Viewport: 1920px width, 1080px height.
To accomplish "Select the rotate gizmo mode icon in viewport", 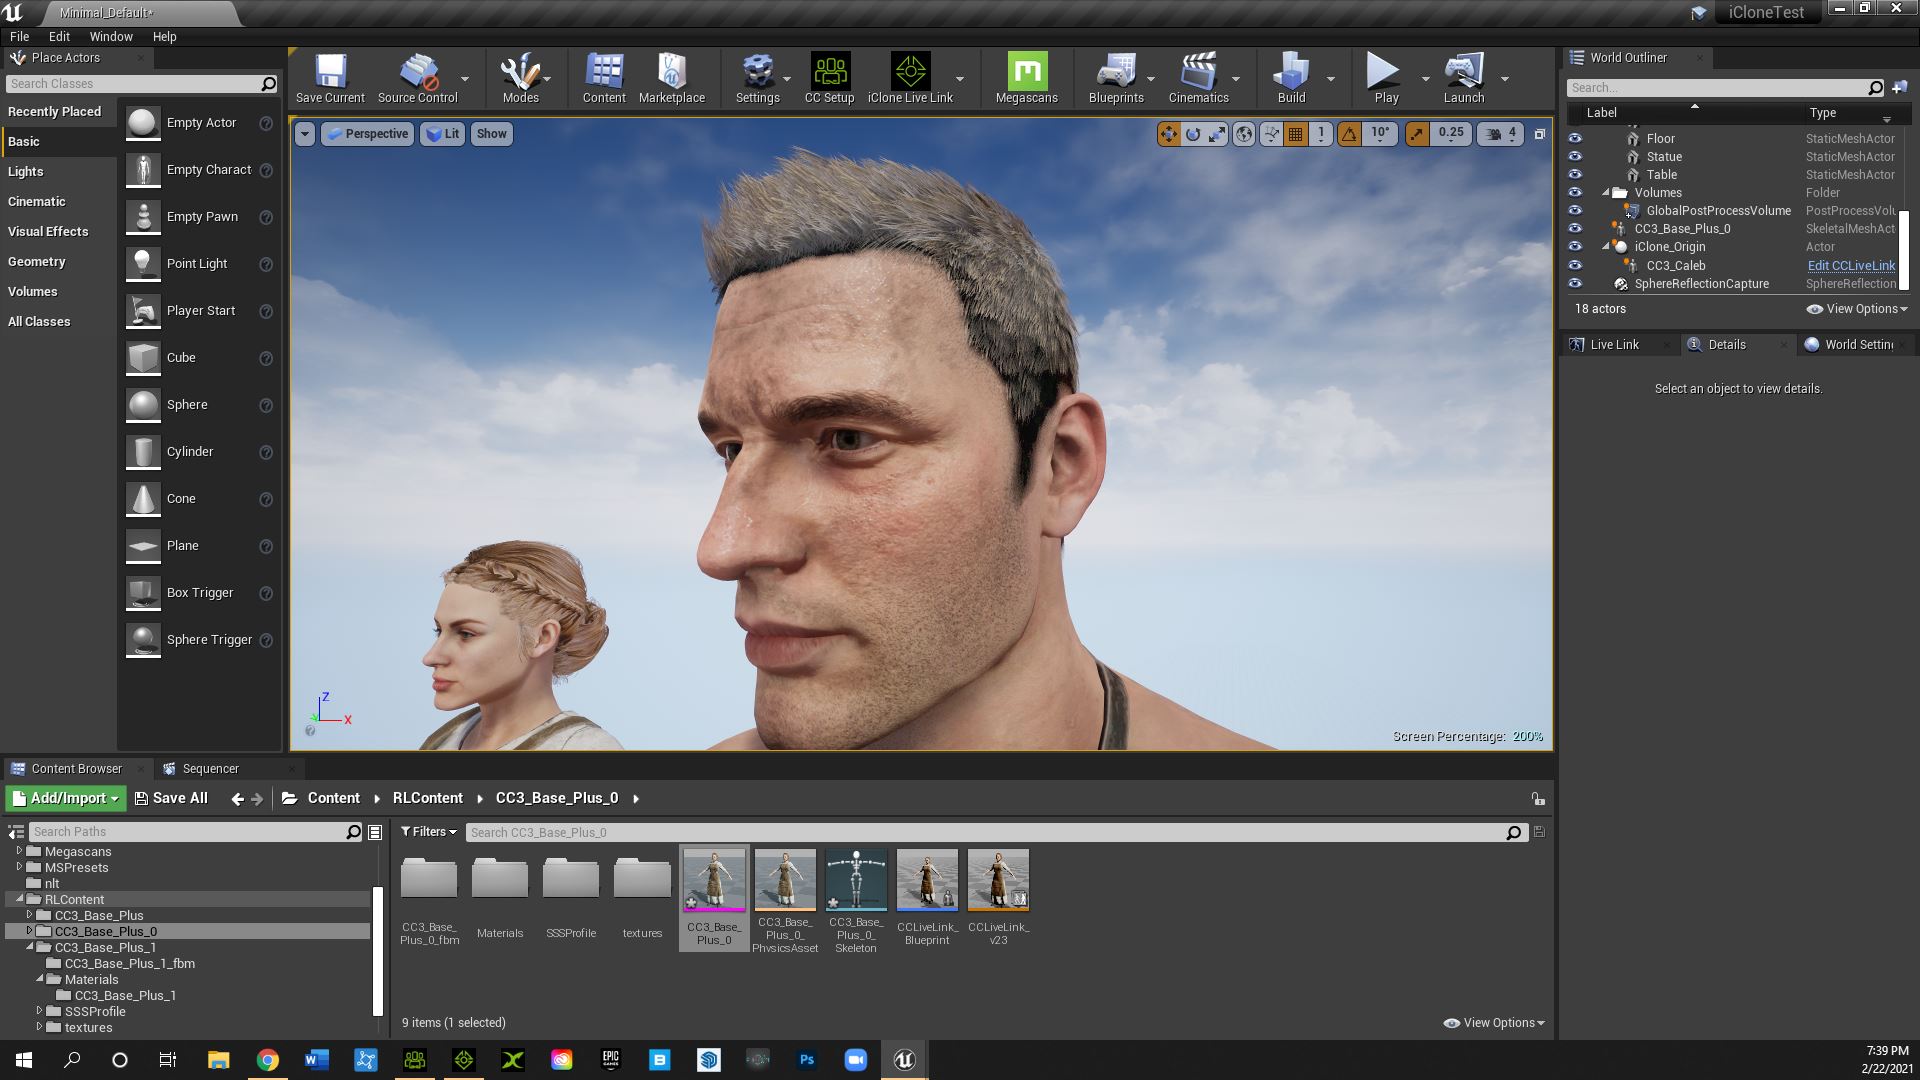I will point(1193,134).
